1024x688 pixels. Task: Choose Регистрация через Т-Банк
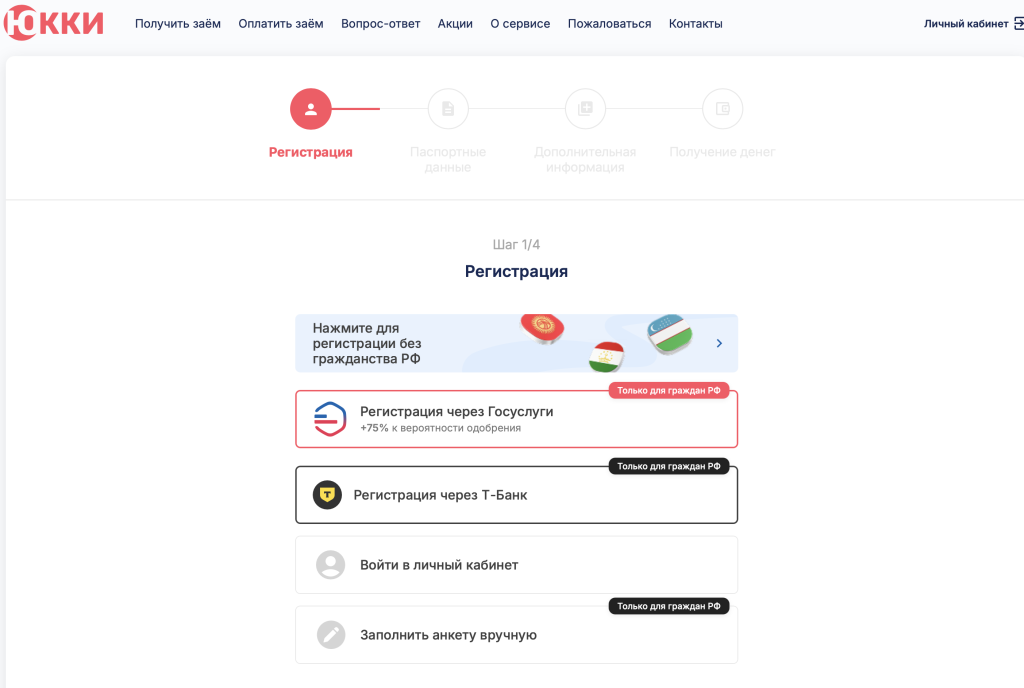(x=516, y=495)
